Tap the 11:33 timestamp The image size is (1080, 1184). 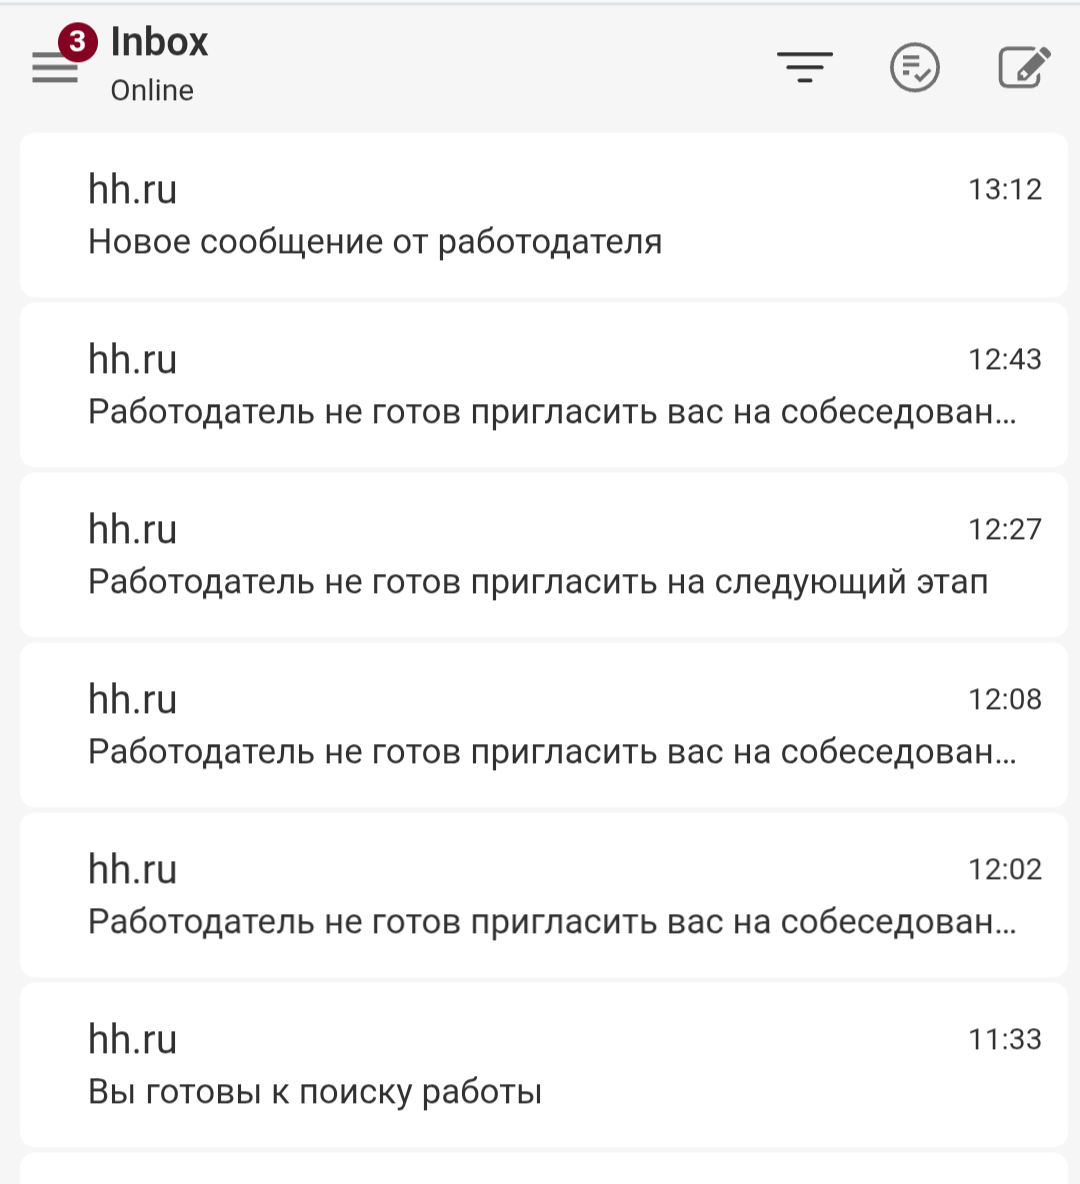pyautogui.click(x=1004, y=1040)
